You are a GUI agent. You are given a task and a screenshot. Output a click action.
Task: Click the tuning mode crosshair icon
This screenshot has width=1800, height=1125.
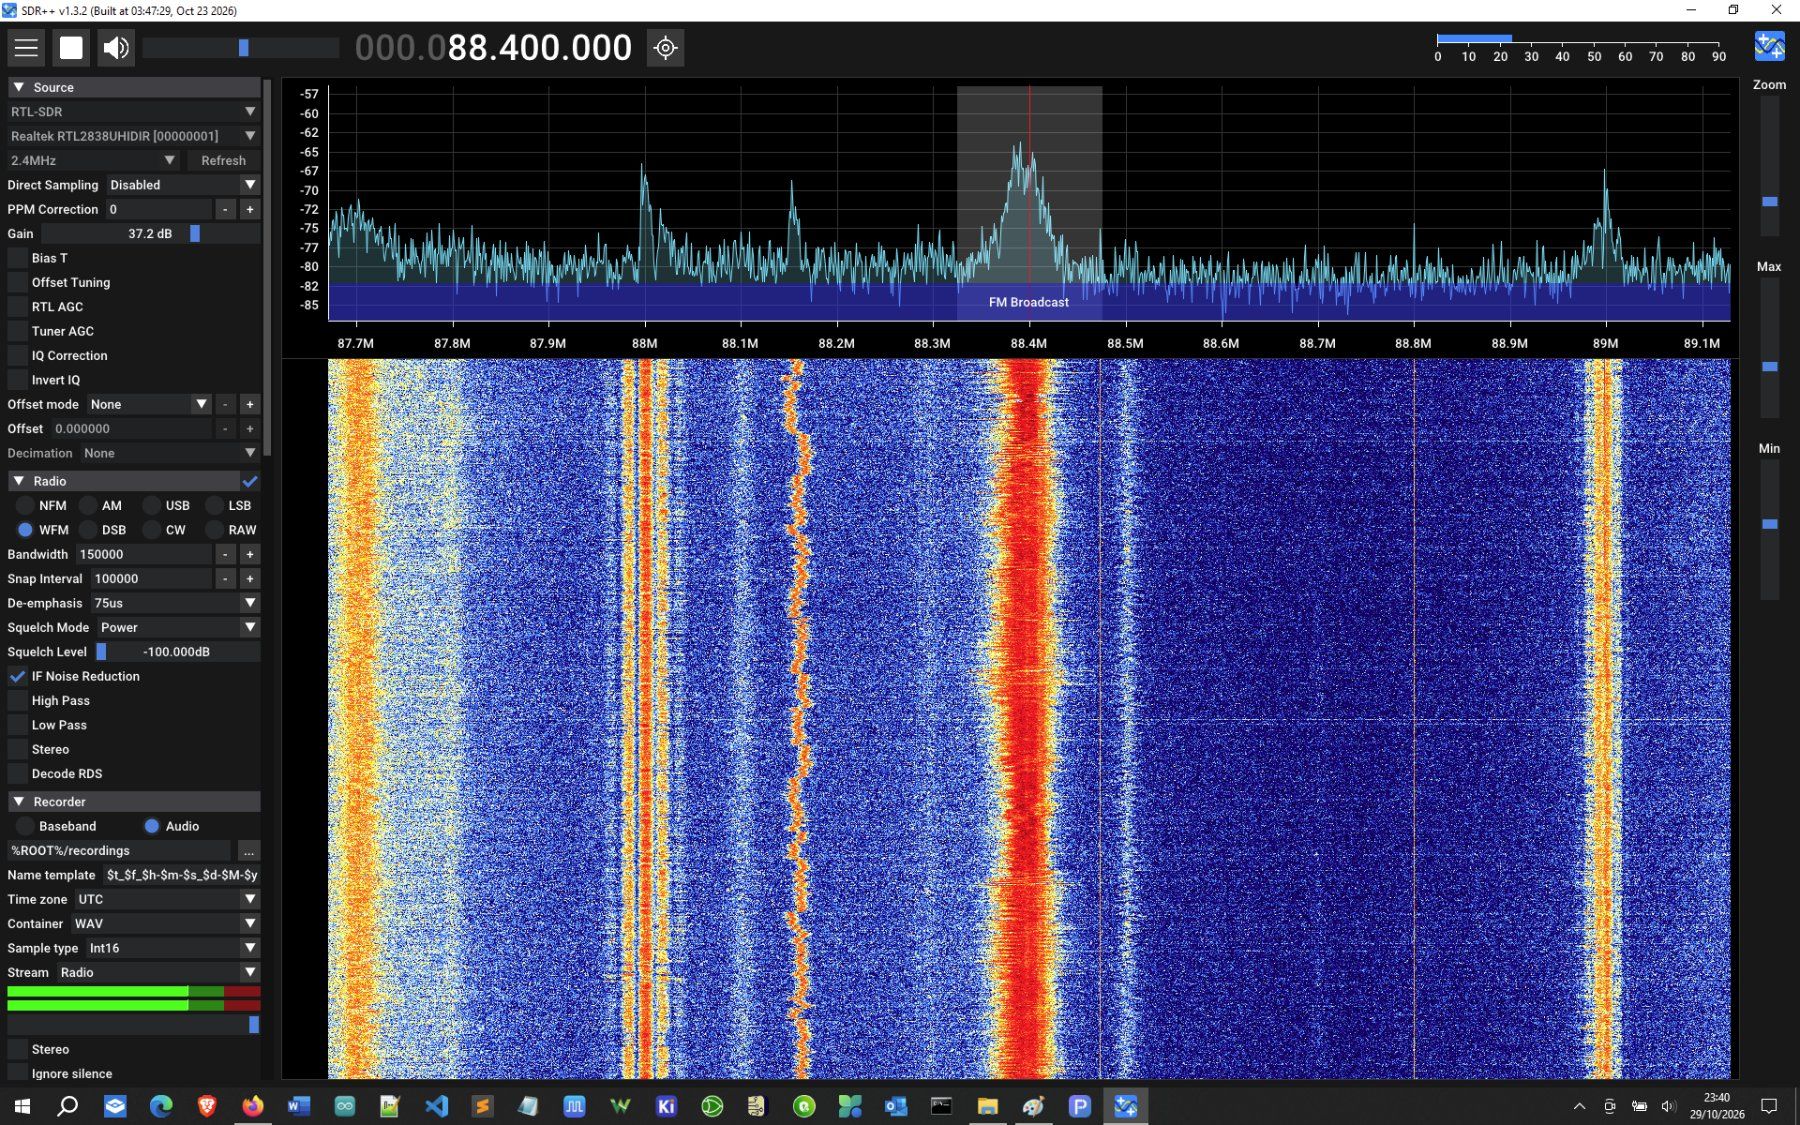pyautogui.click(x=665, y=47)
